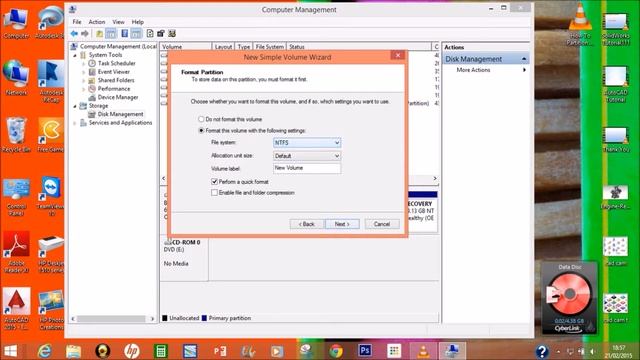Open the File menu
The height and width of the screenshot is (360, 640).
pos(77,22)
